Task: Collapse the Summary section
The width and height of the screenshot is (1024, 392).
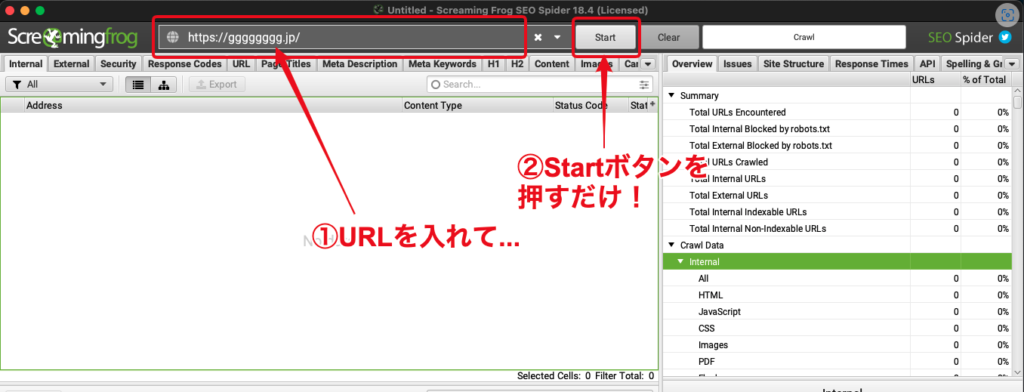Action: [671, 95]
